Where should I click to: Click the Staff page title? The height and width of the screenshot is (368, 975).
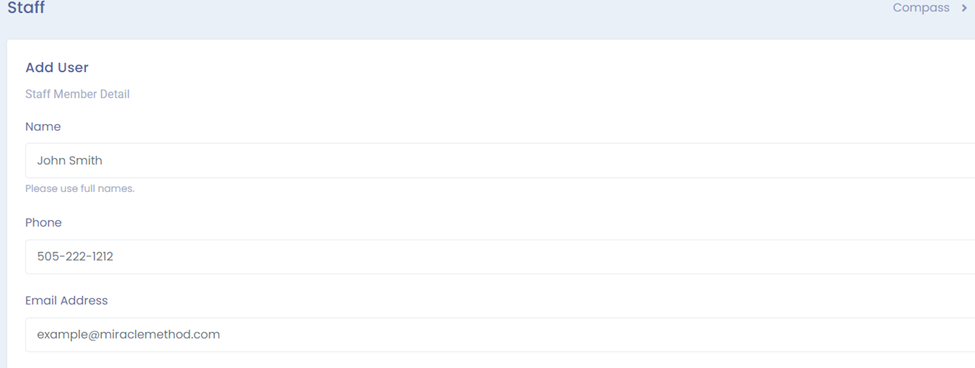(x=26, y=8)
